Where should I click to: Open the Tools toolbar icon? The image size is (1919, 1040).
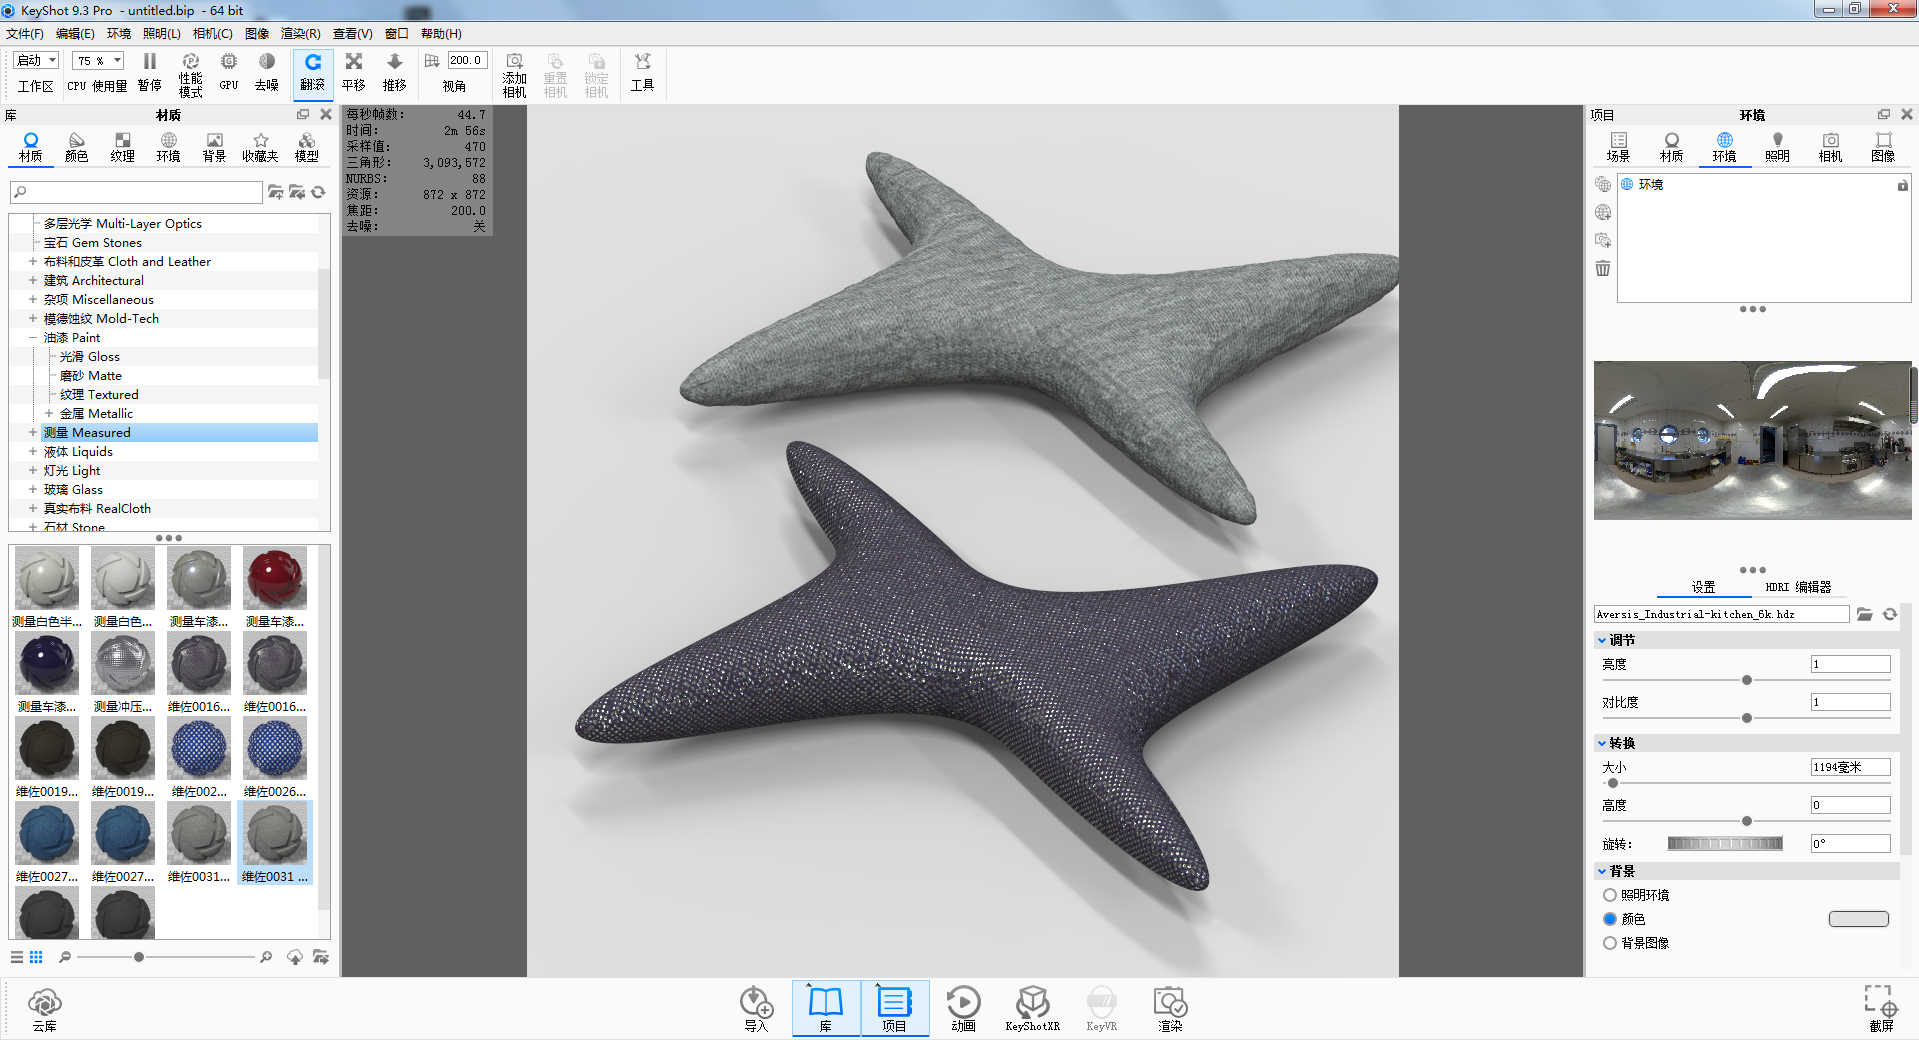[643, 73]
